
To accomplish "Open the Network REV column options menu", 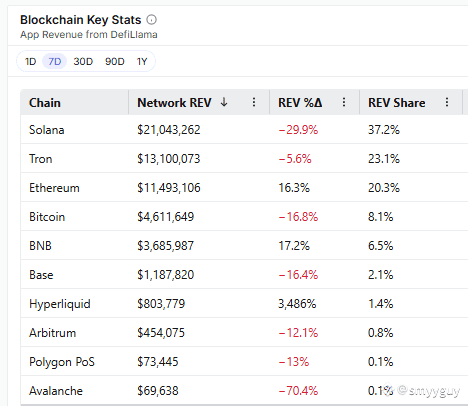I will 254,102.
